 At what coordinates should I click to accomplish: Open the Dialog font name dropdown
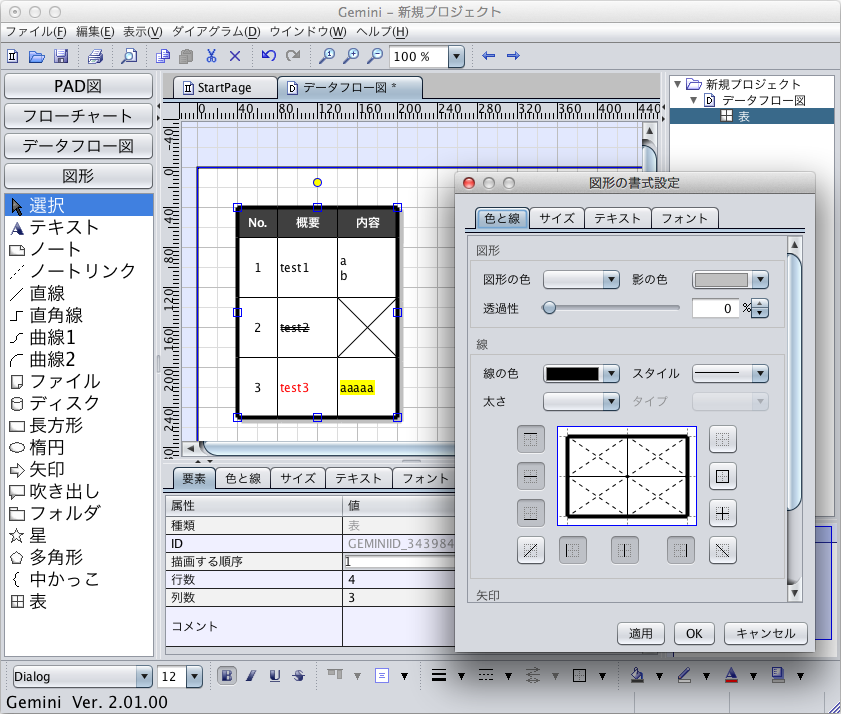click(x=144, y=676)
